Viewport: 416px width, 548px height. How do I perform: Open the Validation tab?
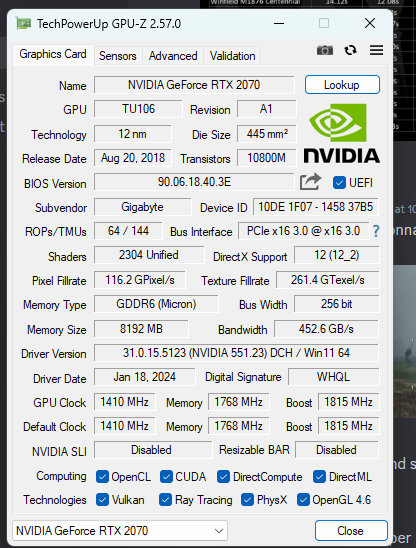click(x=232, y=56)
